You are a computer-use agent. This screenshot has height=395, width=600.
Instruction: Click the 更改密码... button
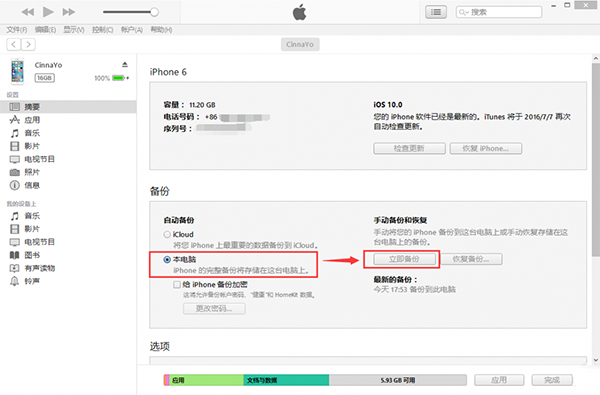coord(214,308)
